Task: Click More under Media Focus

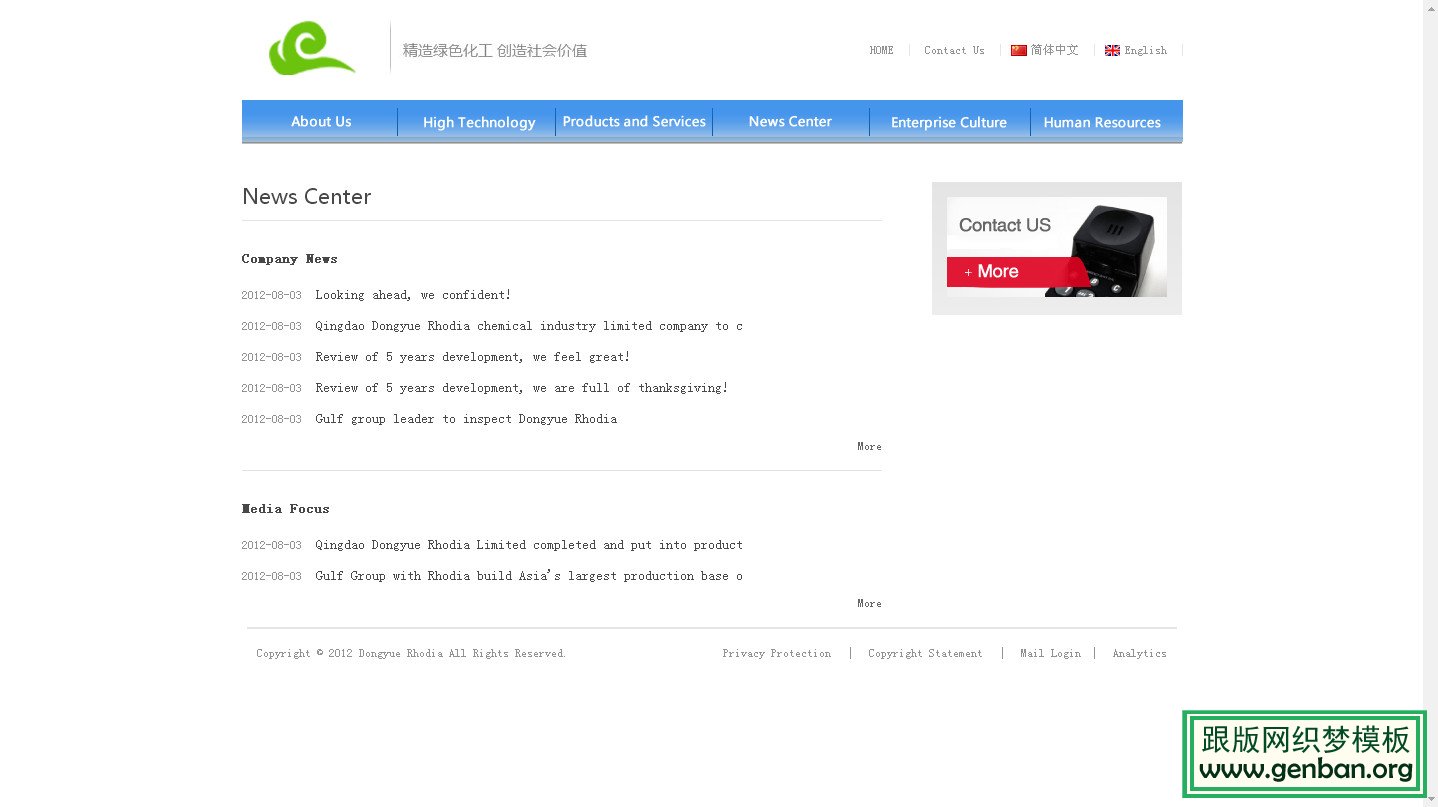Action: coord(869,603)
